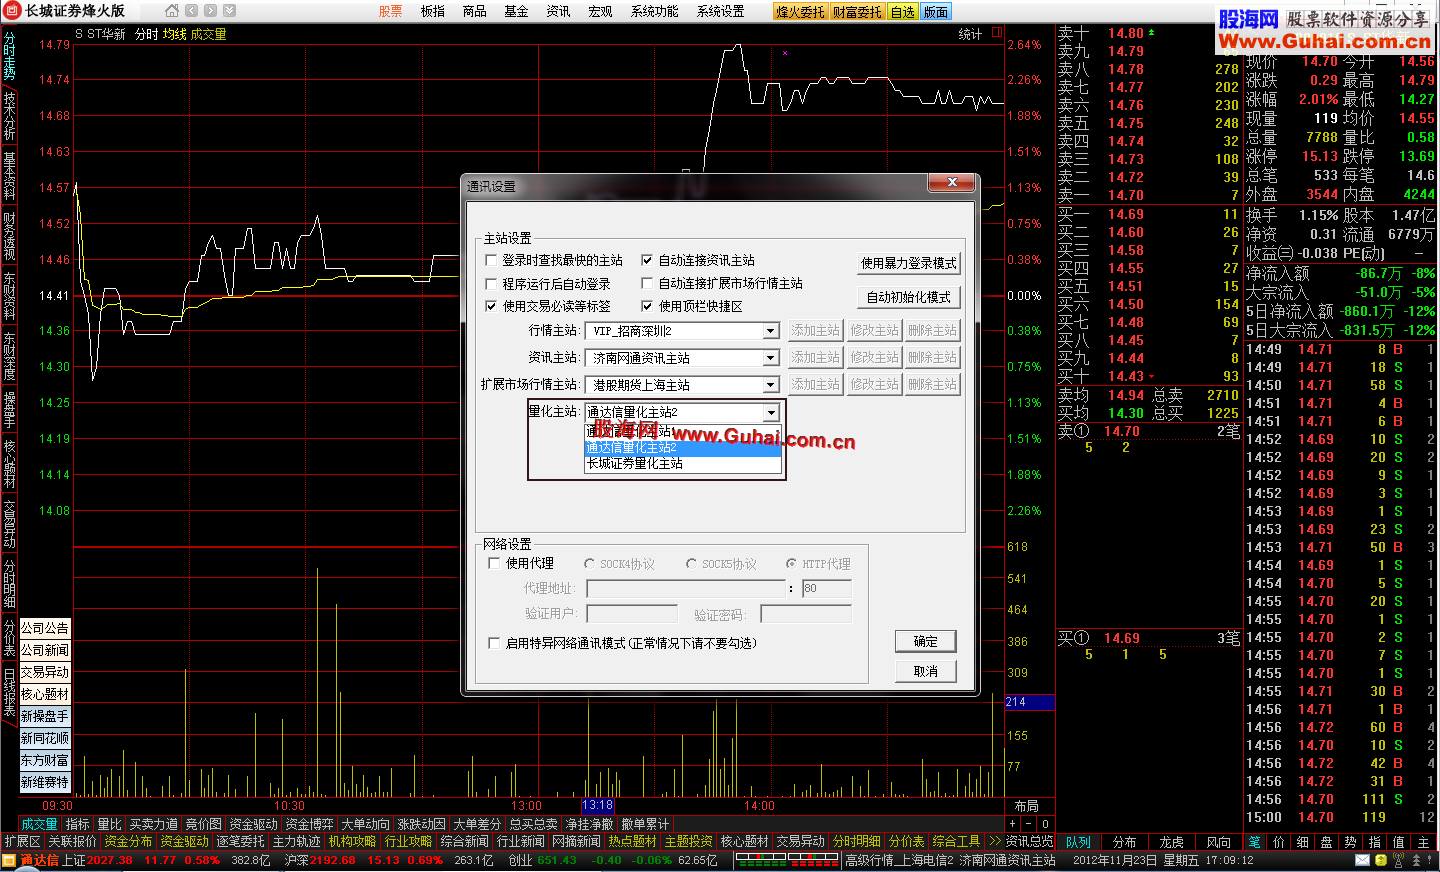Choose 通达信量化主站2 in the list
This screenshot has width=1440, height=872.
tap(683, 448)
